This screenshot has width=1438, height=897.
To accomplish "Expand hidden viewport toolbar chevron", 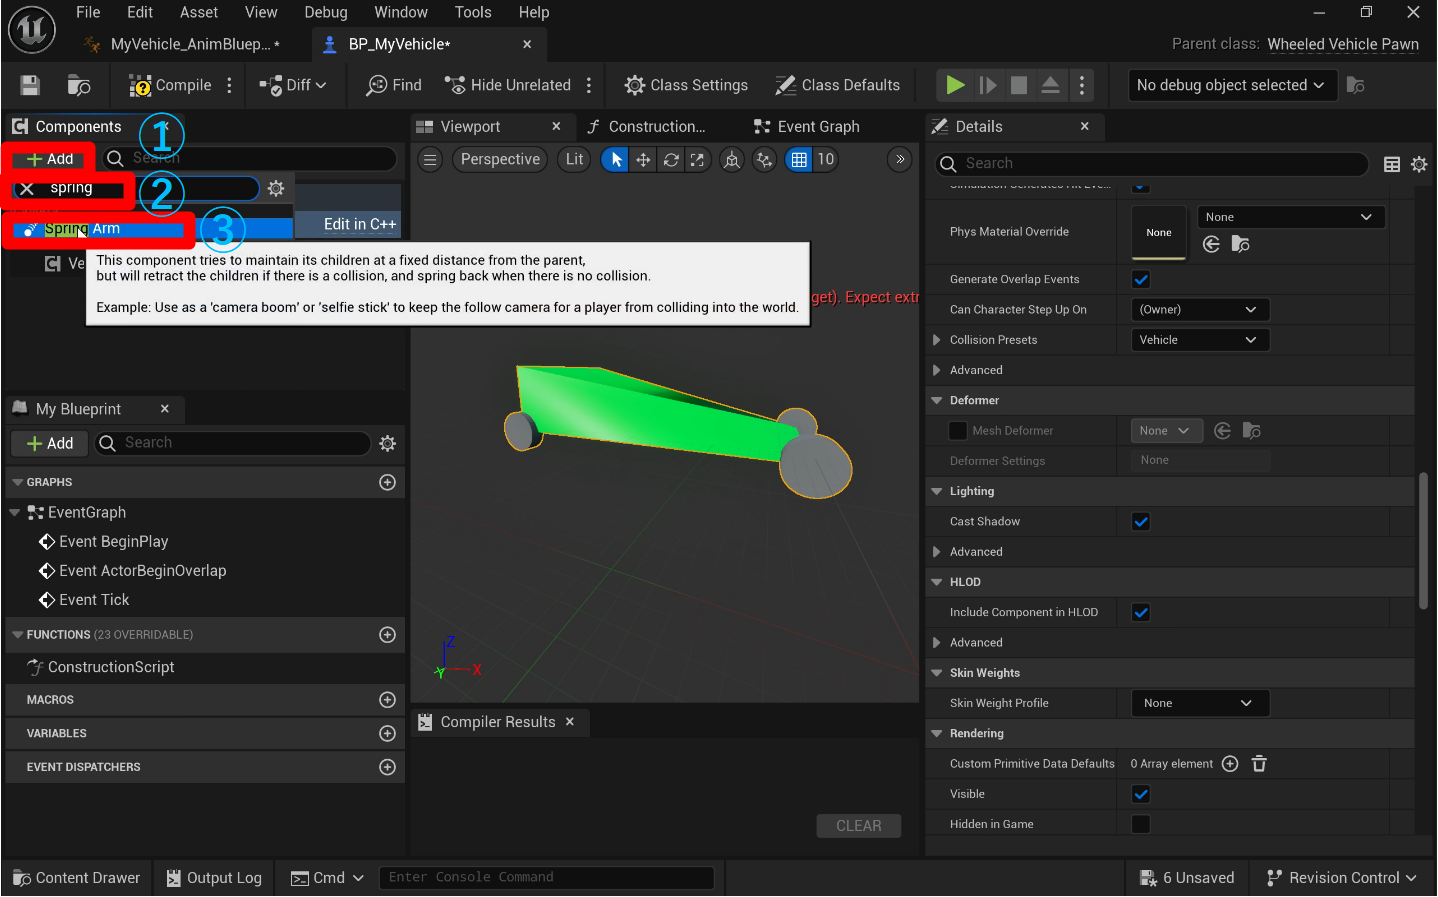I will click(900, 159).
